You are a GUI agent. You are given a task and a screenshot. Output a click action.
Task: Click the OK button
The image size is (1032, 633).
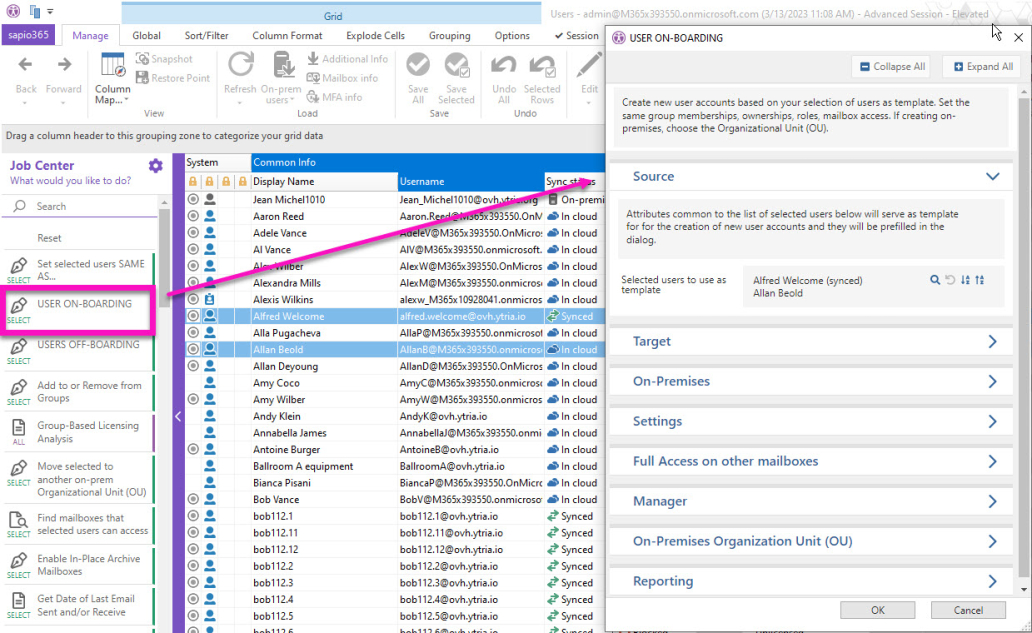point(877,610)
